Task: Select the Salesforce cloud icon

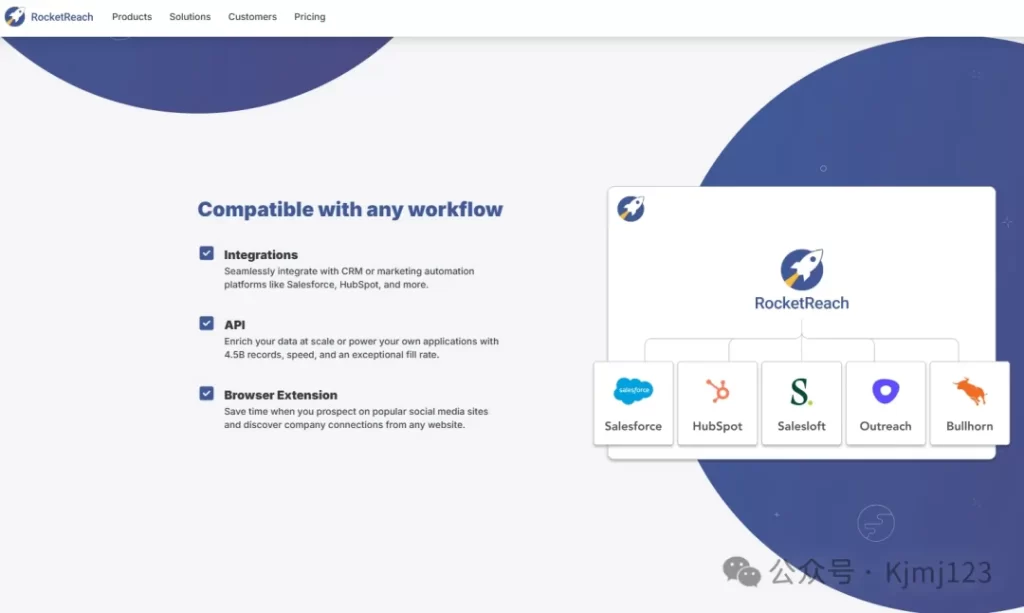Action: [x=633, y=390]
